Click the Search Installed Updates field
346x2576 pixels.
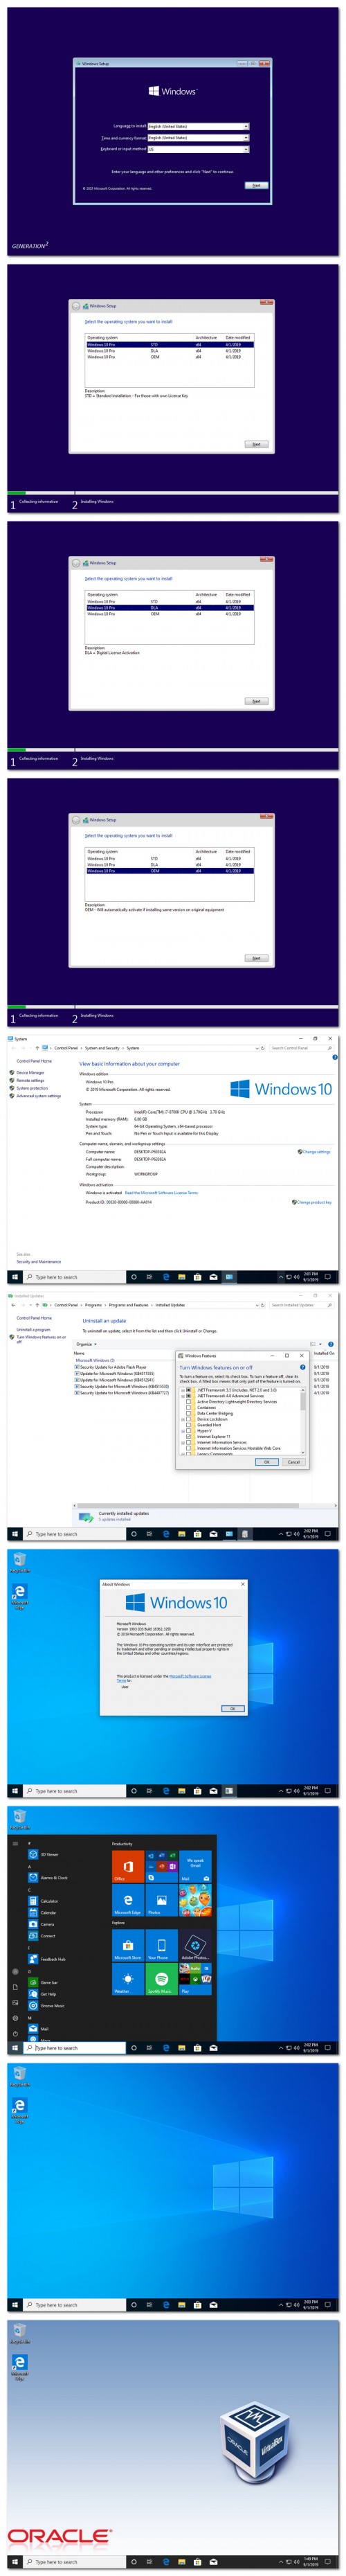click(300, 1306)
